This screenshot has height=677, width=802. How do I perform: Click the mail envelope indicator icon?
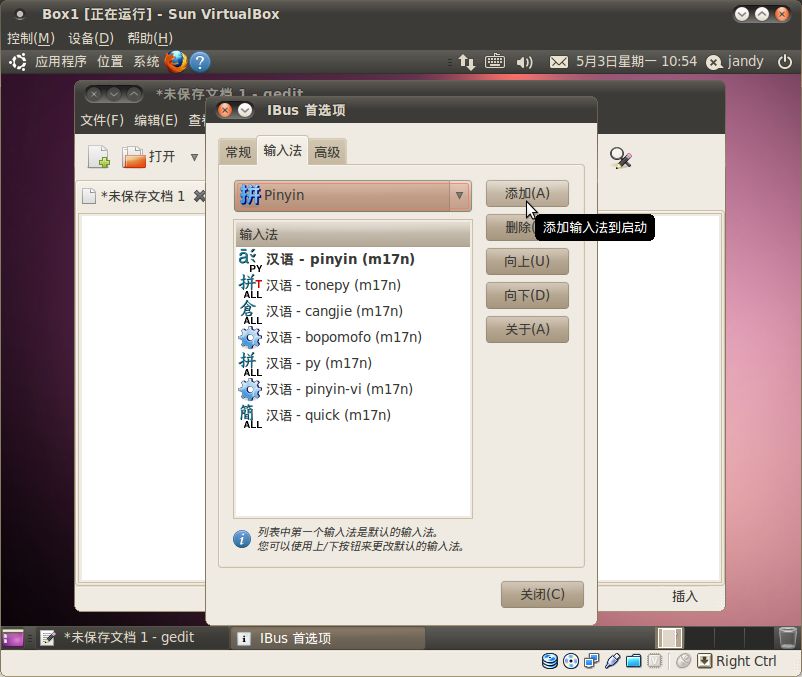559,62
